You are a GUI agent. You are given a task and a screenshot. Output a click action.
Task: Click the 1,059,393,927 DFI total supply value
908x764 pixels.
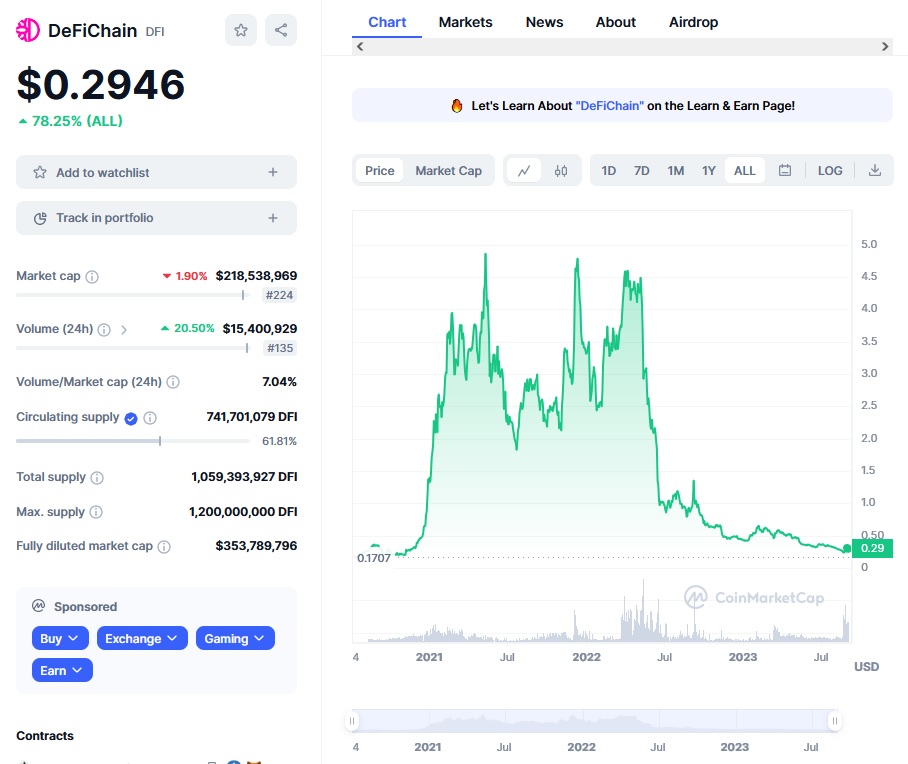click(244, 477)
